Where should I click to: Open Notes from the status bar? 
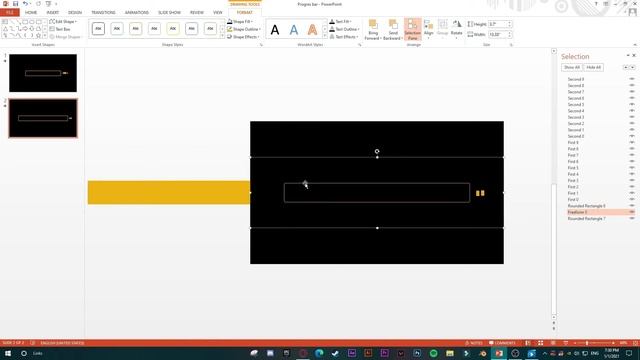(x=473, y=343)
